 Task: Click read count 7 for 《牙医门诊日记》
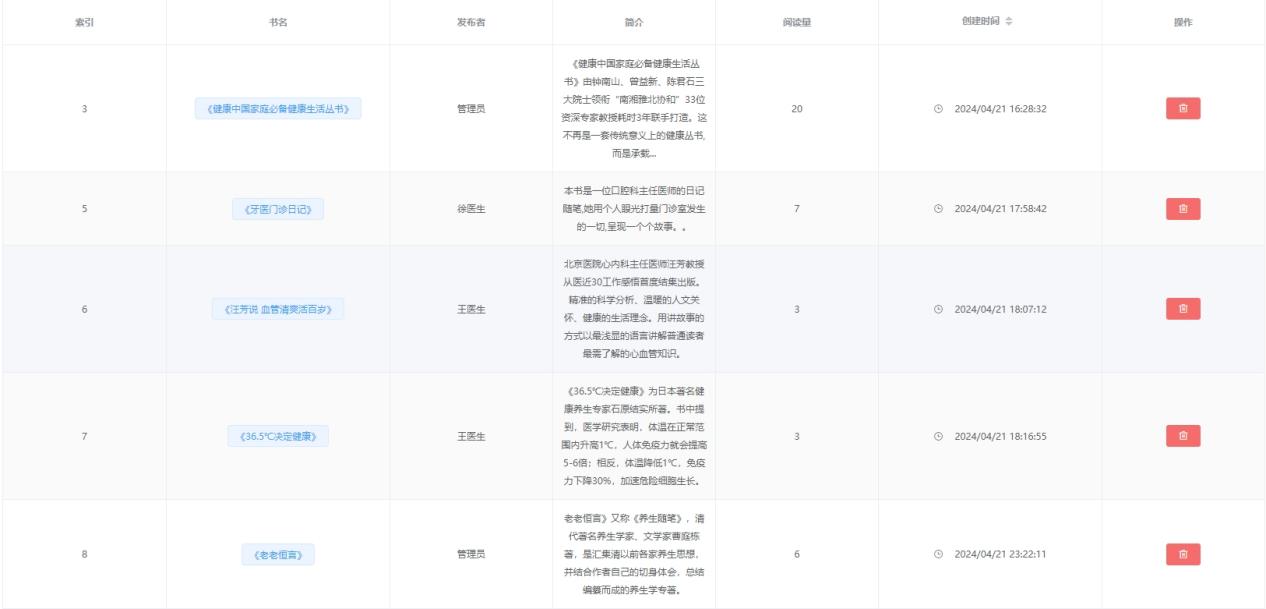(796, 209)
